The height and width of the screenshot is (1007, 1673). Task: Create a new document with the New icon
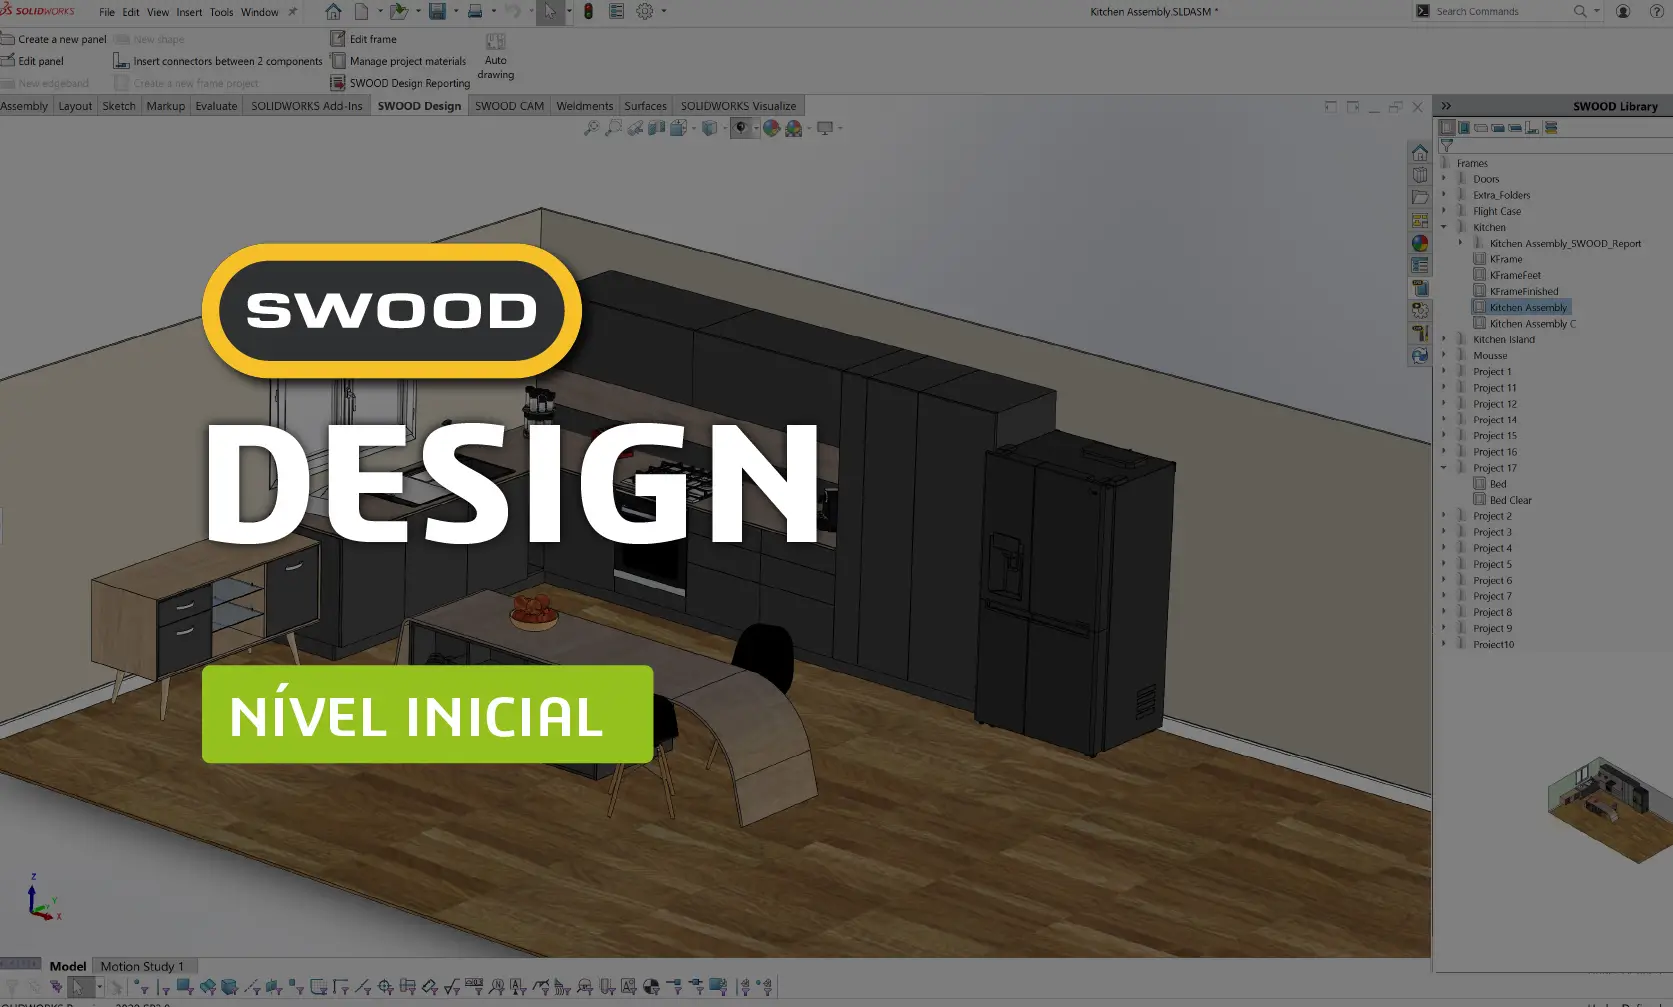tap(361, 12)
